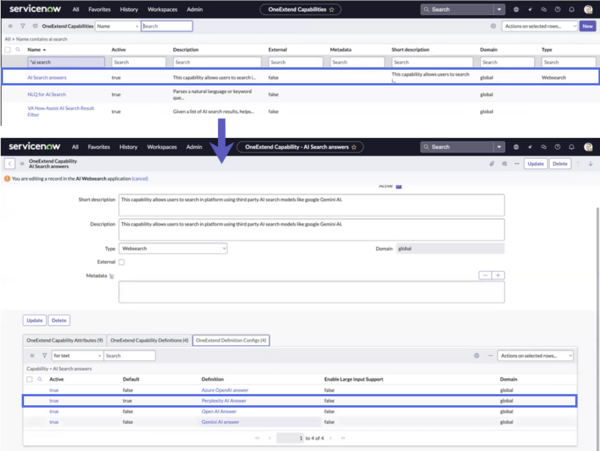
Task: Click the filter funnel icon in capabilities list toolbar
Action: (23, 26)
